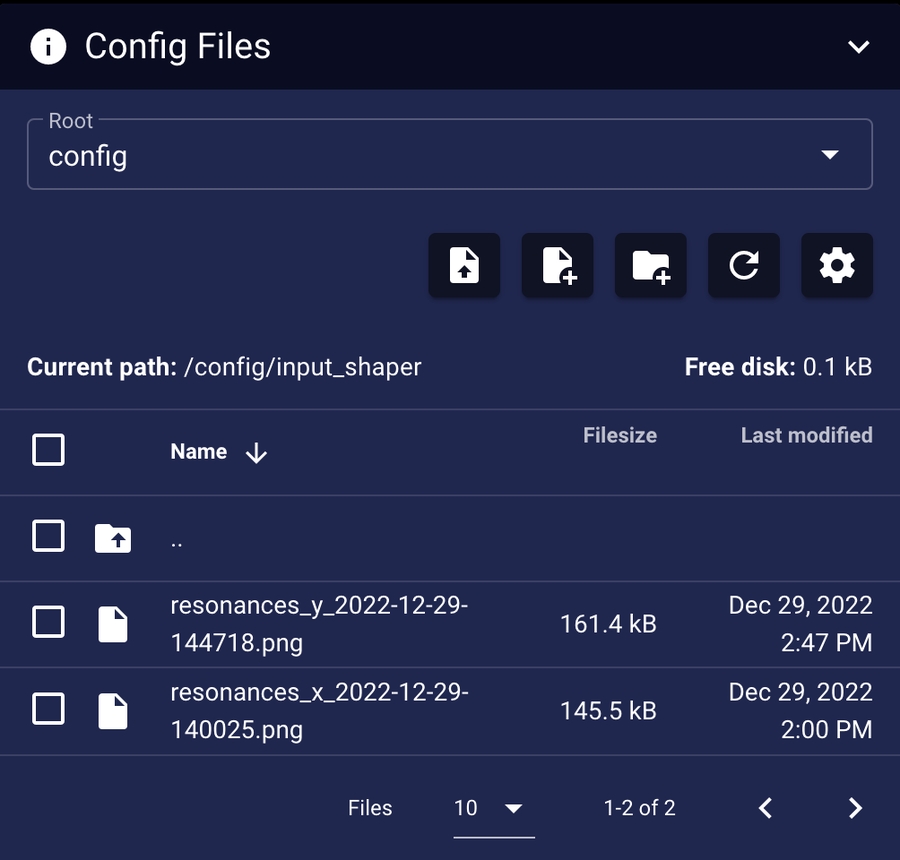Sort files by Name column header
This screenshot has width=900, height=860.
[x=199, y=452]
